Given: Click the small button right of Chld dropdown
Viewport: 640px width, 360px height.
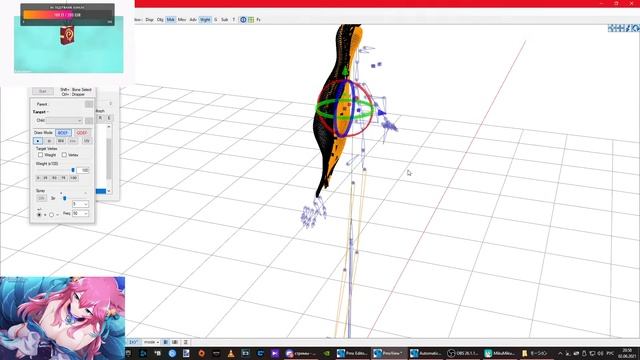Looking at the screenshot, I should (89, 121).
